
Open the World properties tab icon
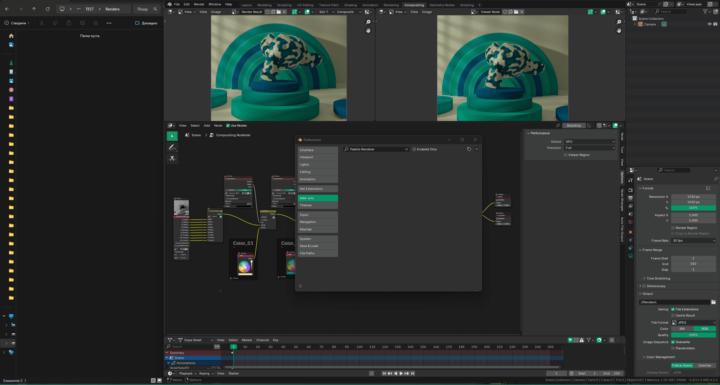coord(630,222)
